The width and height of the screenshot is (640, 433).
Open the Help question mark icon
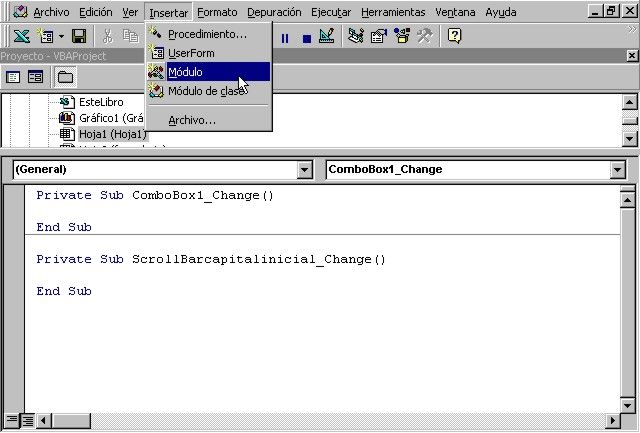[454, 36]
